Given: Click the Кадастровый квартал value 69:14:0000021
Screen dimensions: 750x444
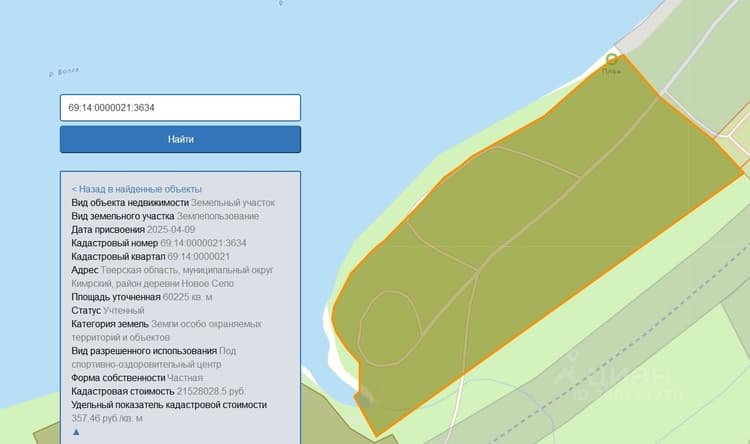Looking at the screenshot, I should pyautogui.click(x=199, y=256).
